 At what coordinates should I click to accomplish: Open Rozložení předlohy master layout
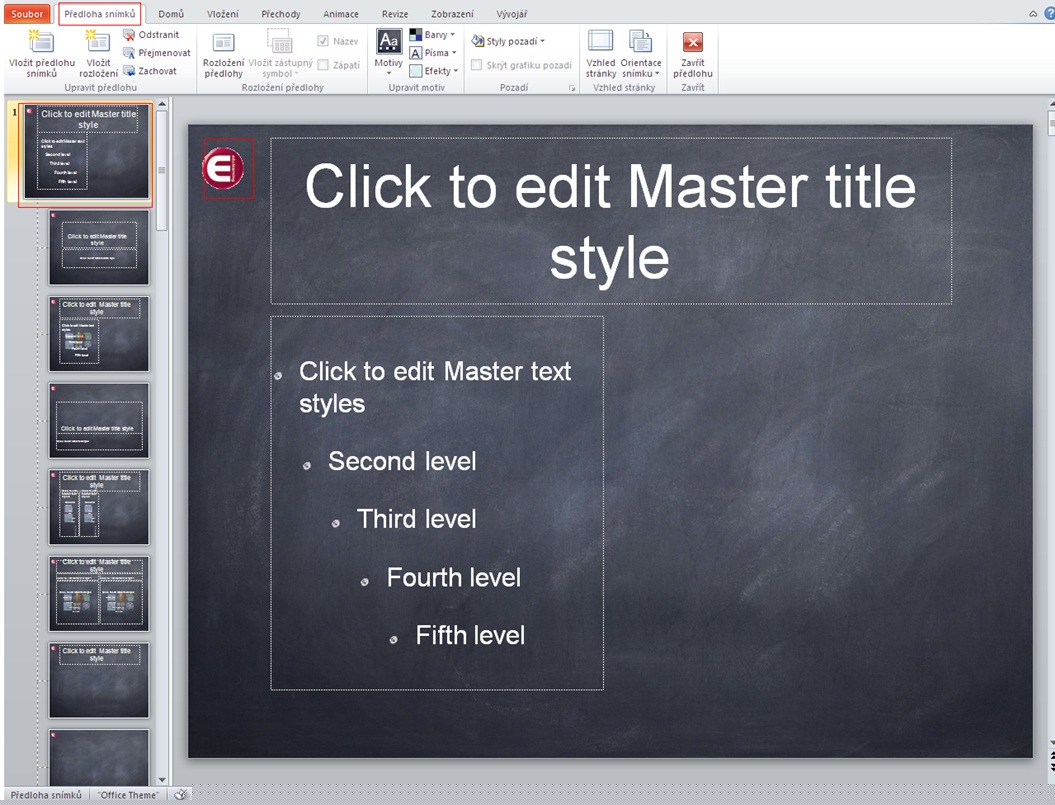coord(223,54)
